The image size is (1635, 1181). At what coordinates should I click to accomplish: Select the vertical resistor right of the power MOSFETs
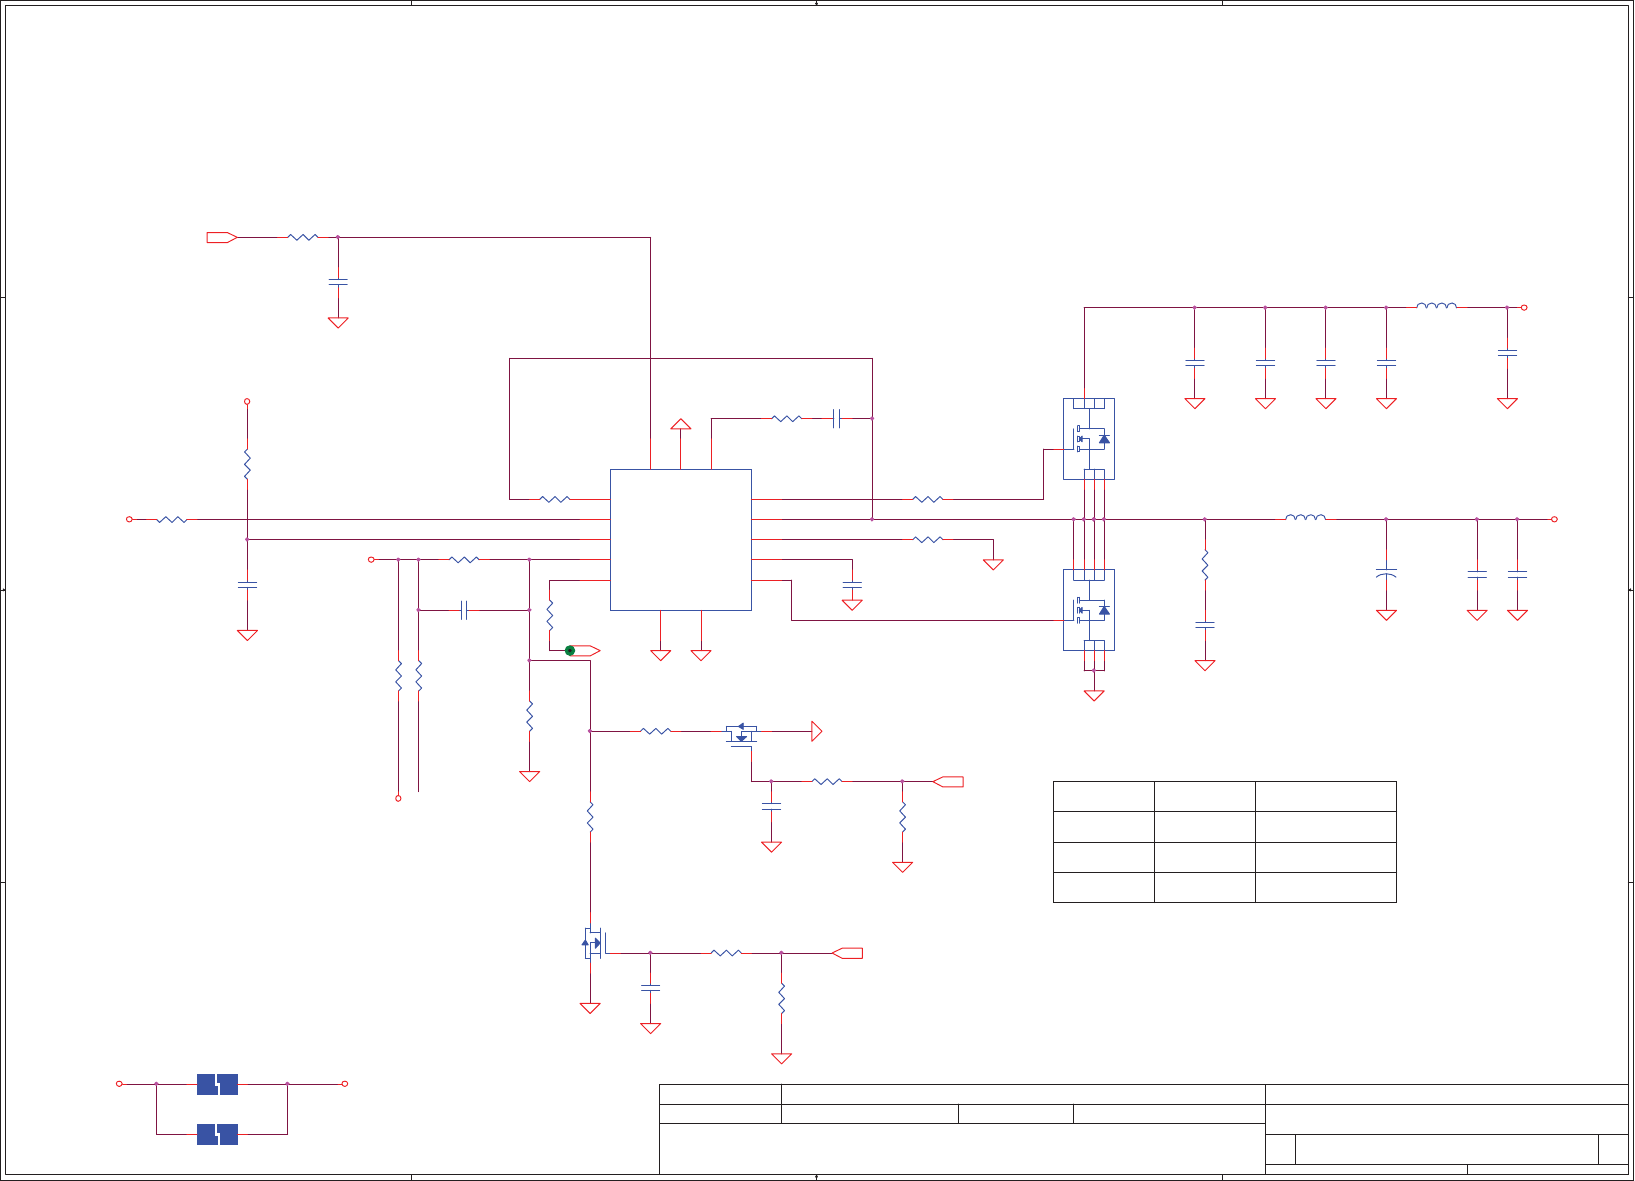click(x=1205, y=565)
